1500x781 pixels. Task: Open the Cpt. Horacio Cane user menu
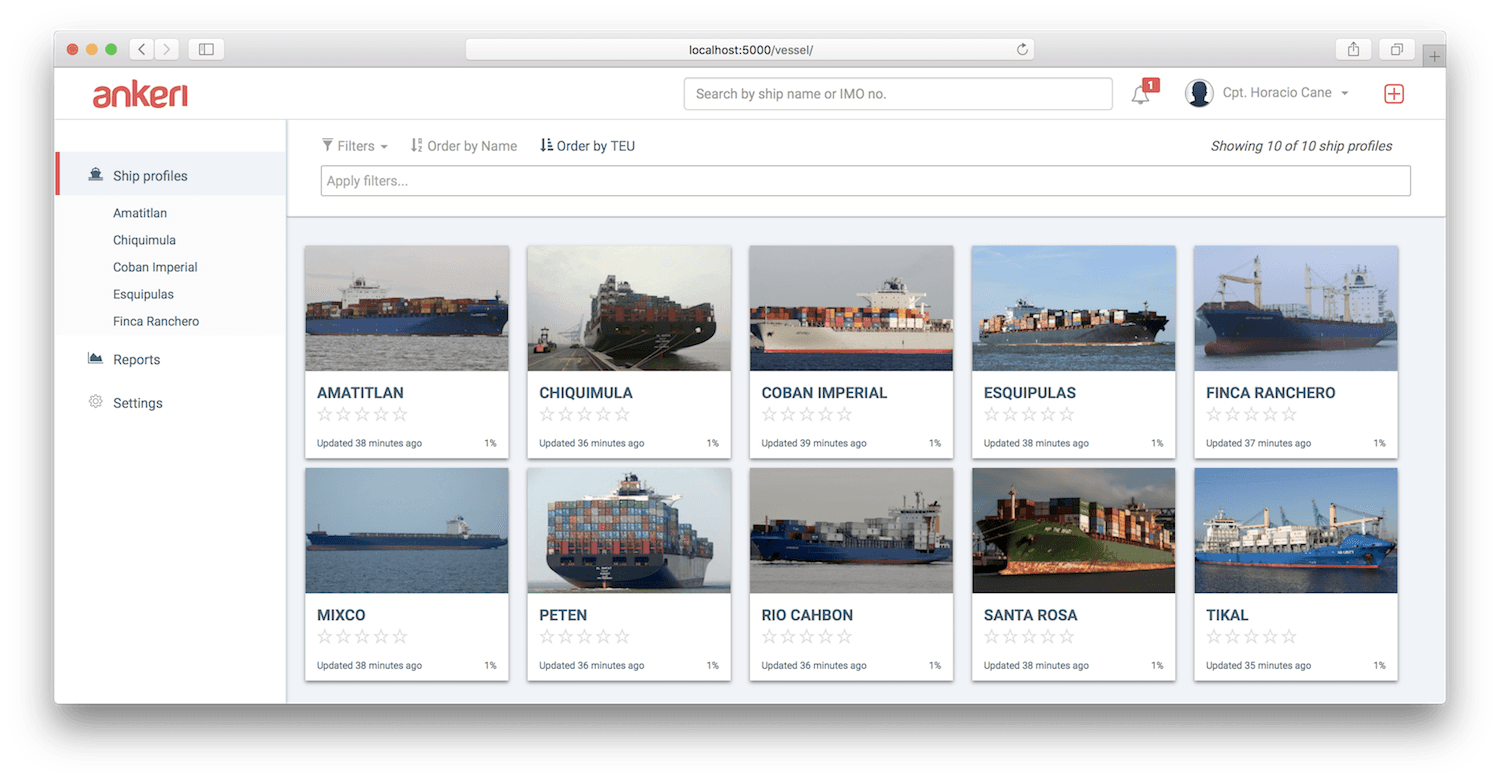(x=1285, y=93)
